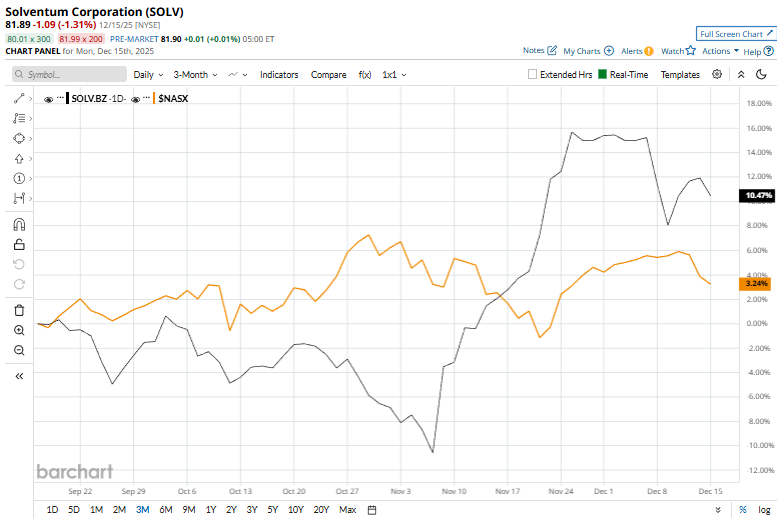This screenshot has height=527, width=777.
Task: Click the undo arrow icon
Action: coord(19,264)
